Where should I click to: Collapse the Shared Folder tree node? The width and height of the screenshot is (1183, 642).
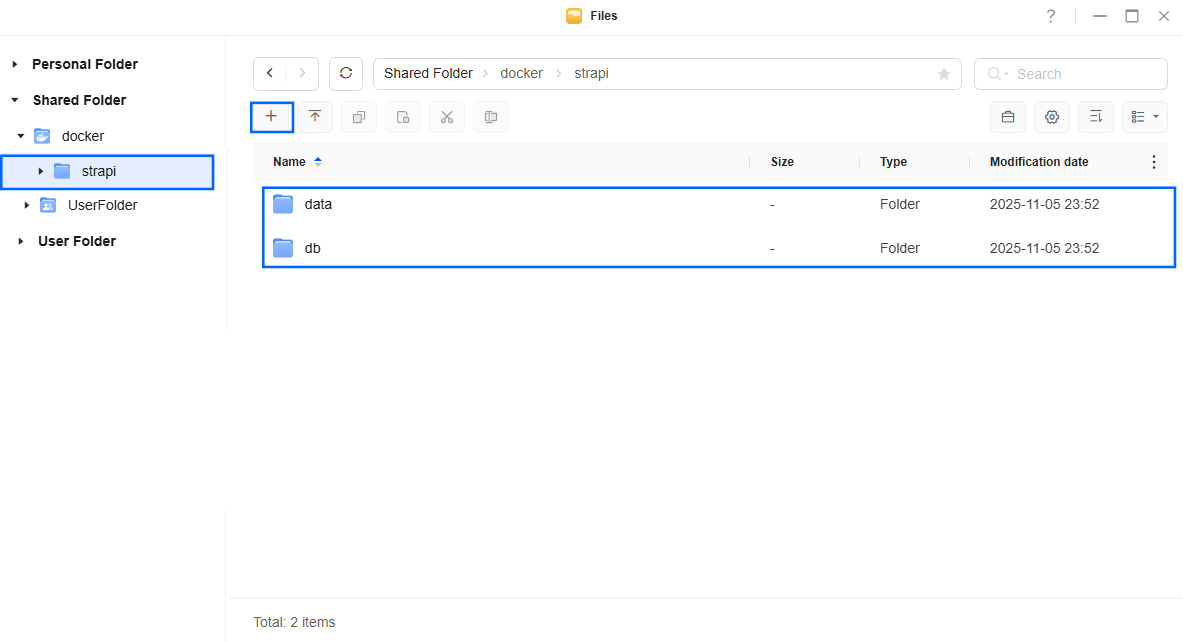pyautogui.click(x=15, y=100)
